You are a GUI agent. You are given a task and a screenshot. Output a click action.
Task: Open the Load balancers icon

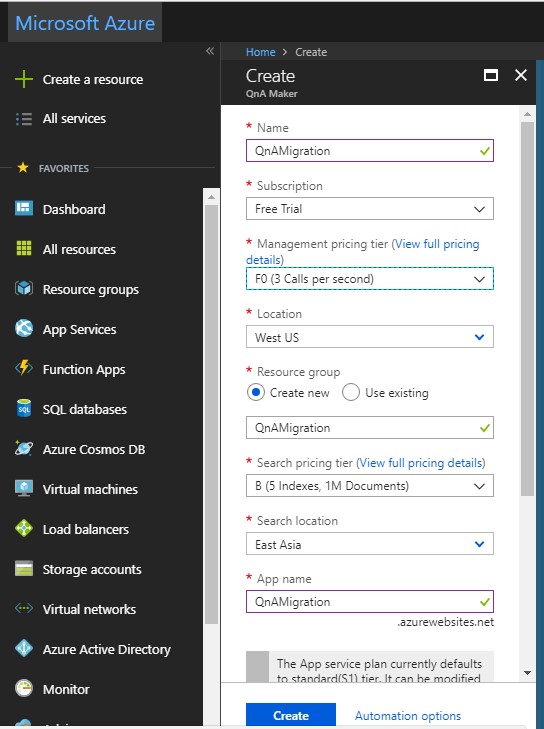point(24,529)
